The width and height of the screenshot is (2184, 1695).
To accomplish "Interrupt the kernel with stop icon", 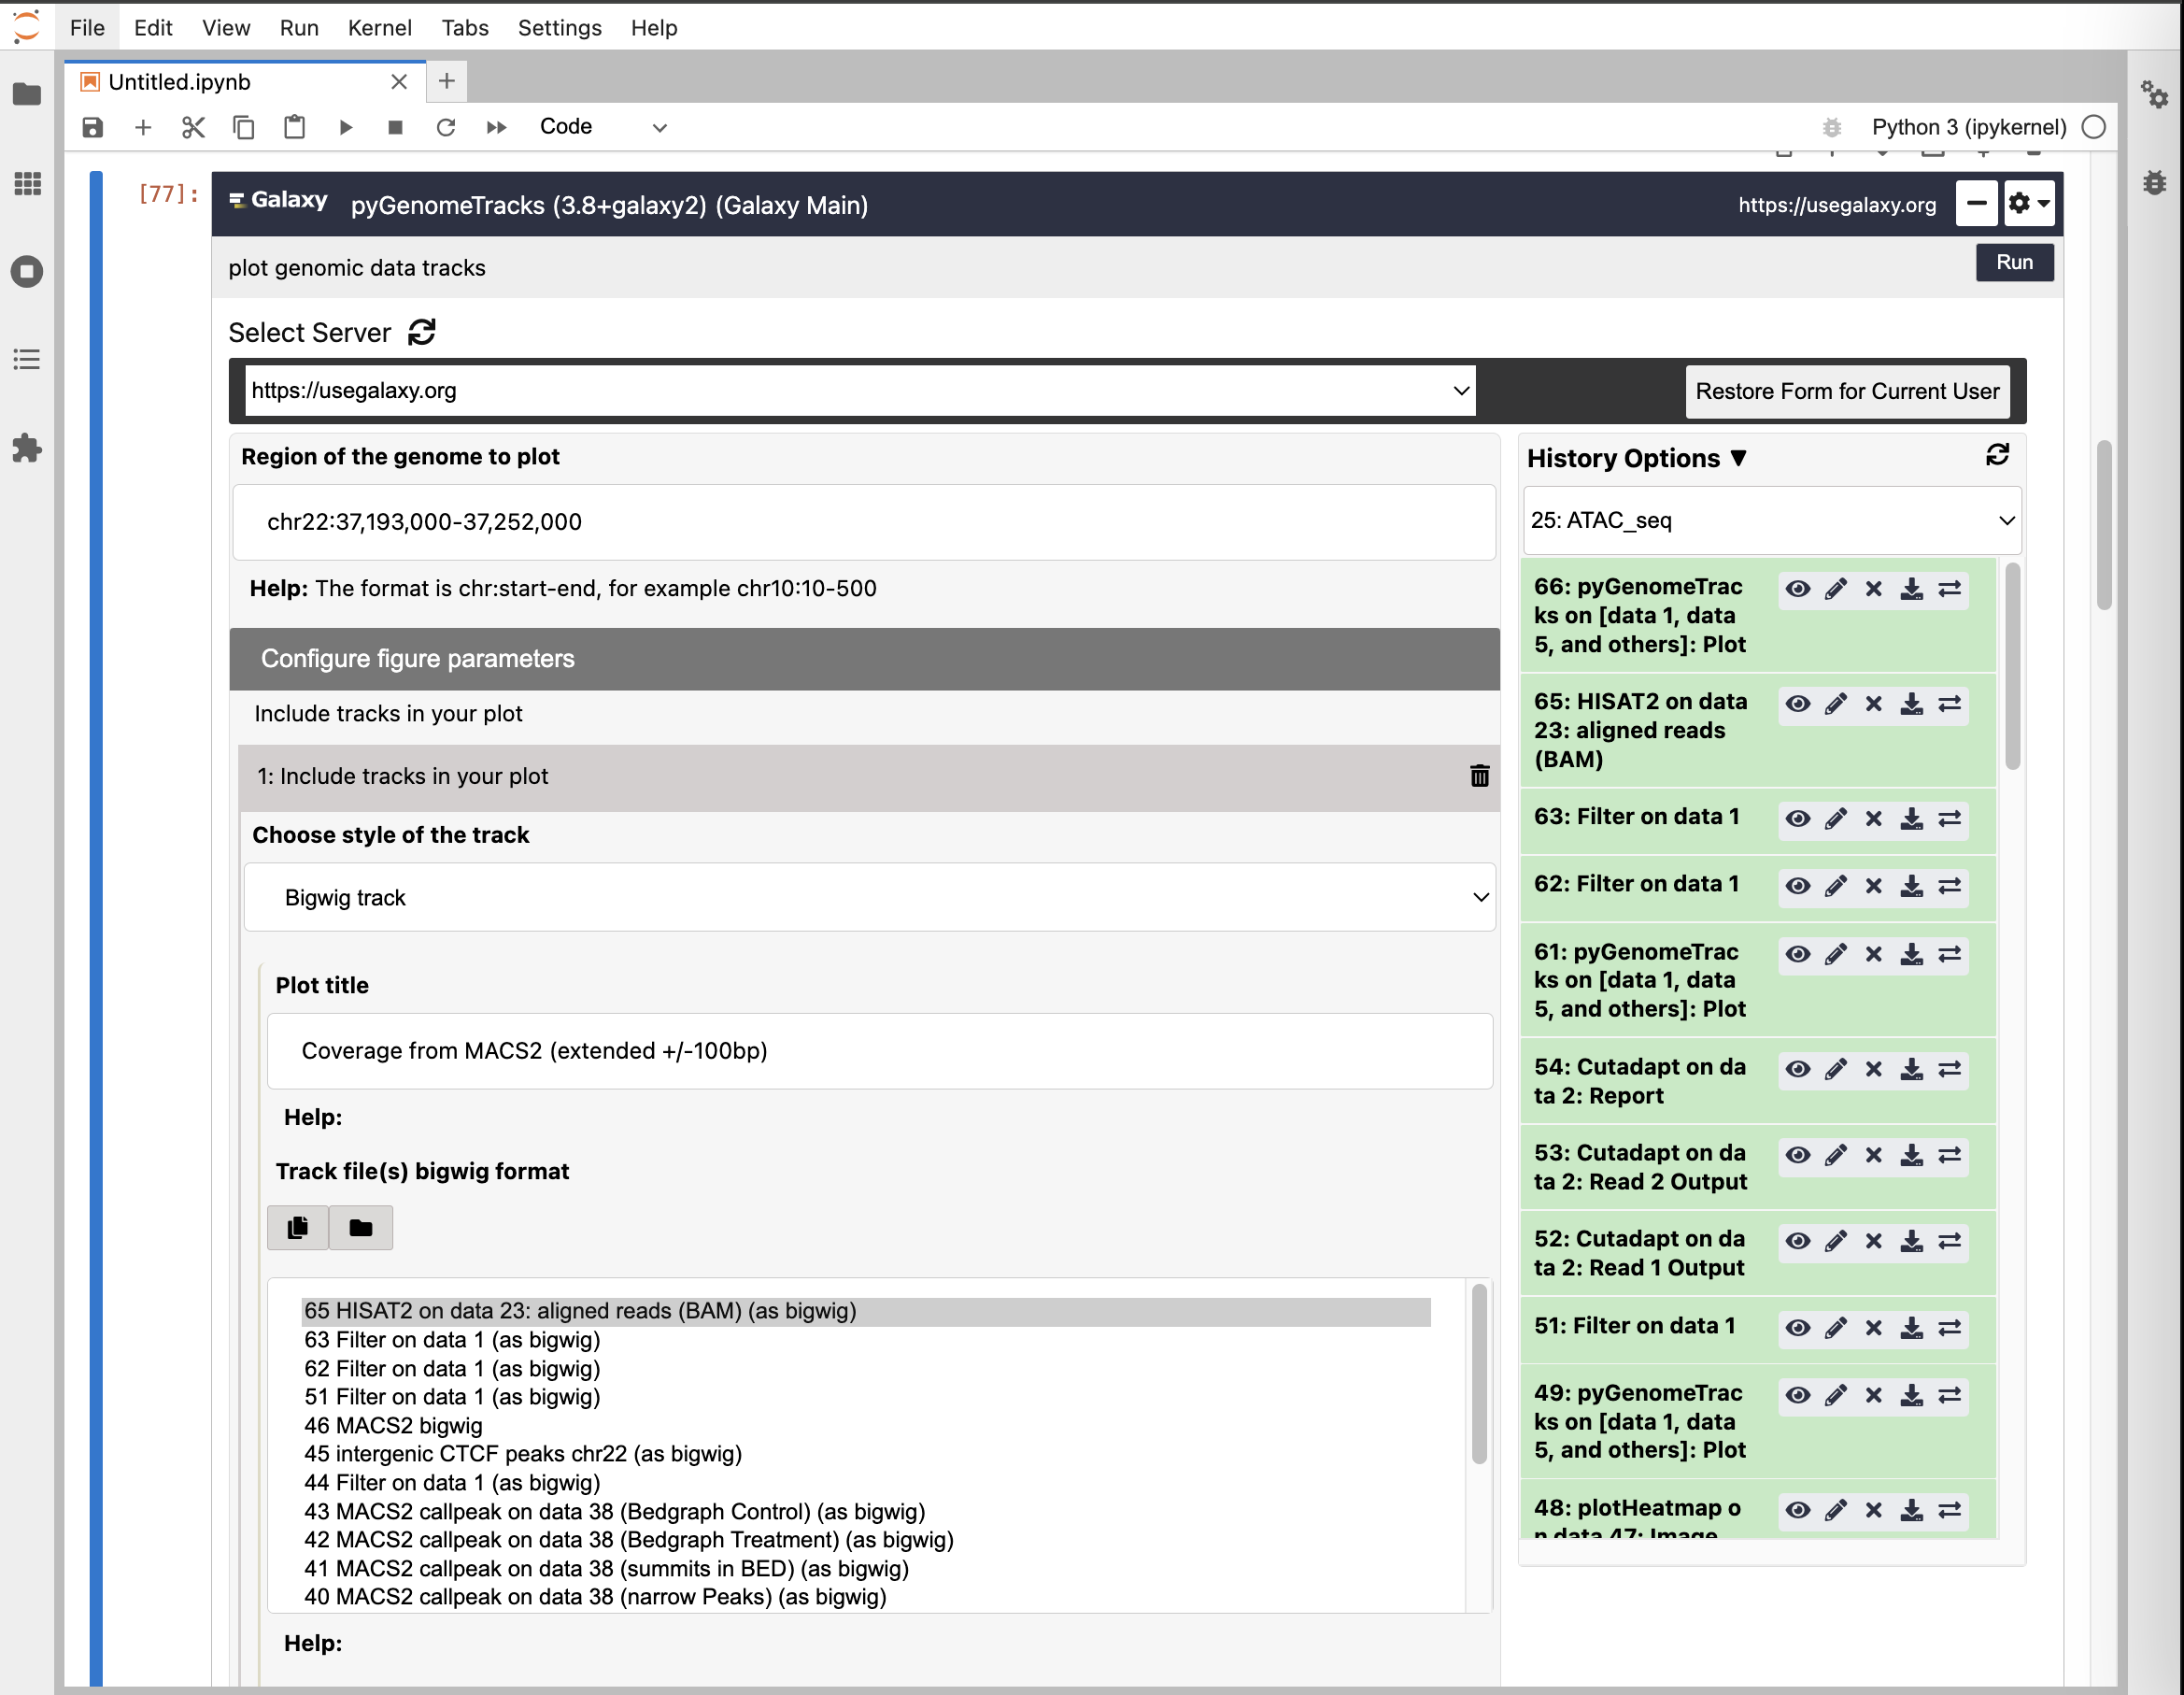I will [x=395, y=127].
